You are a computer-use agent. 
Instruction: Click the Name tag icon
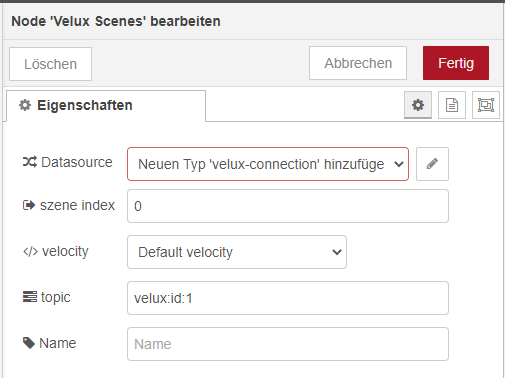tap(29, 343)
